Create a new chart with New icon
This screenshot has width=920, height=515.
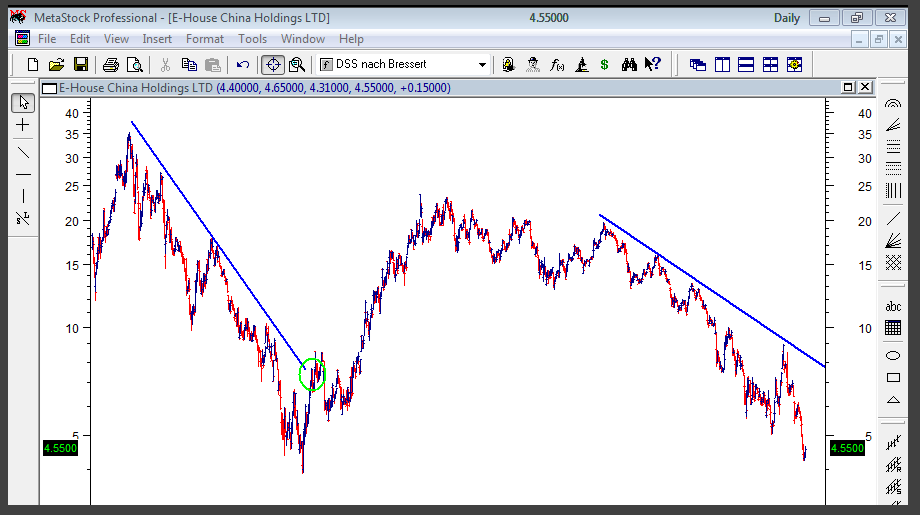click(x=33, y=65)
